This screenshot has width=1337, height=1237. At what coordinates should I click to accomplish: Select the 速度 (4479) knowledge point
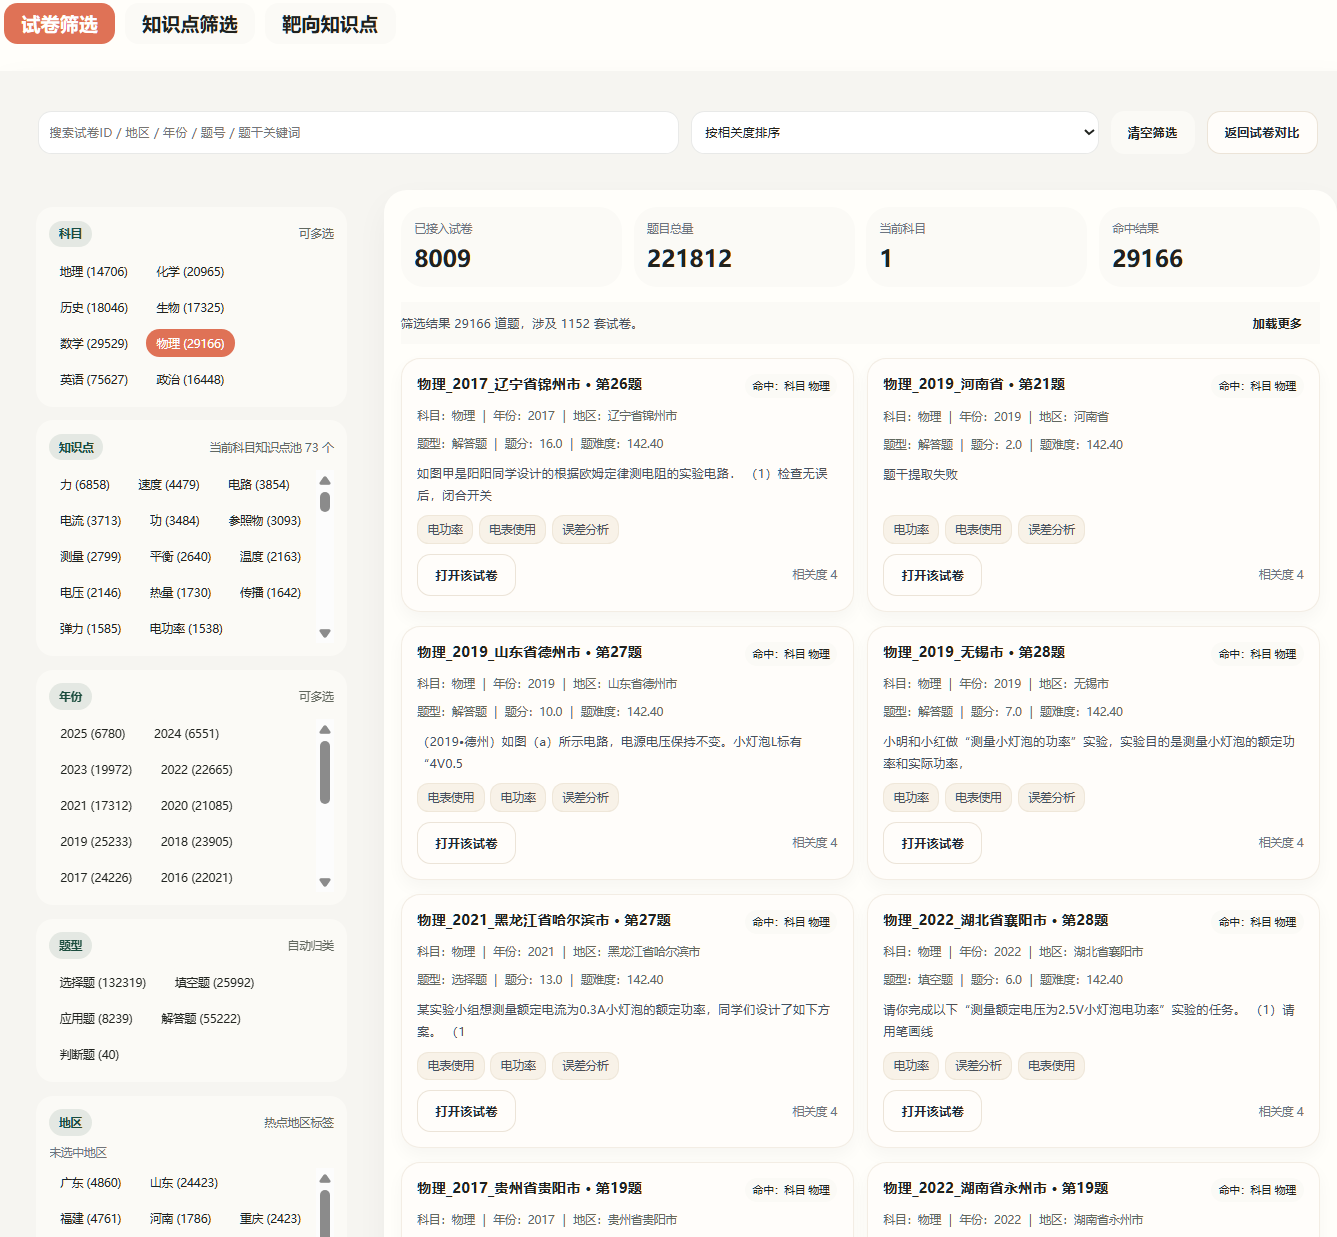pyautogui.click(x=169, y=485)
